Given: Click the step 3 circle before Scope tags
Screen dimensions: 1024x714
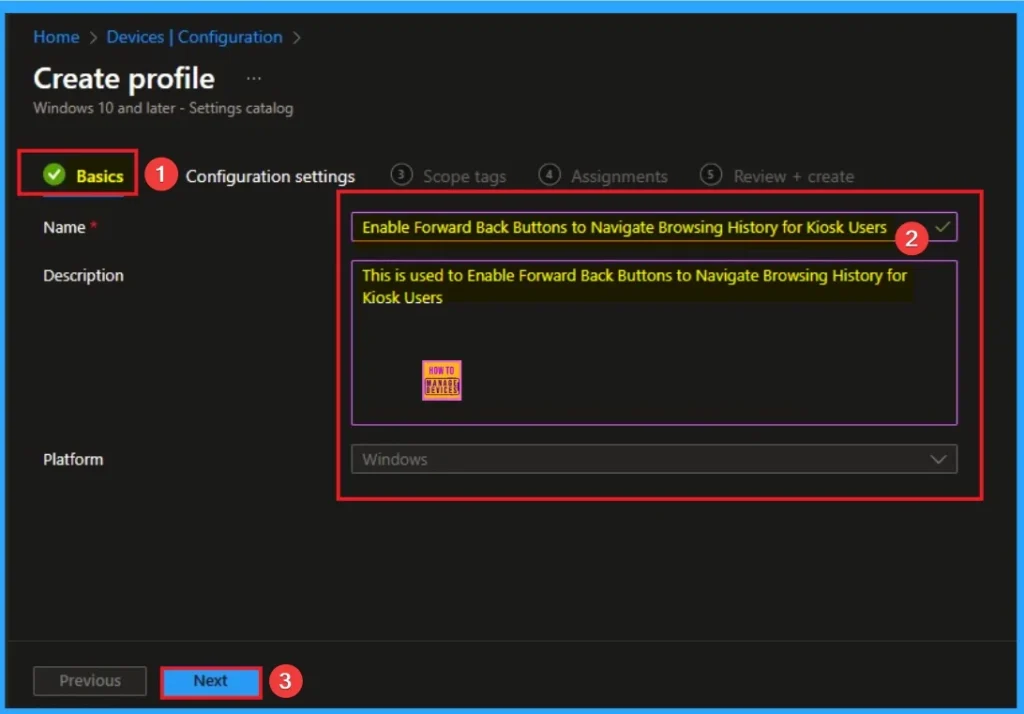Looking at the screenshot, I should point(402,175).
